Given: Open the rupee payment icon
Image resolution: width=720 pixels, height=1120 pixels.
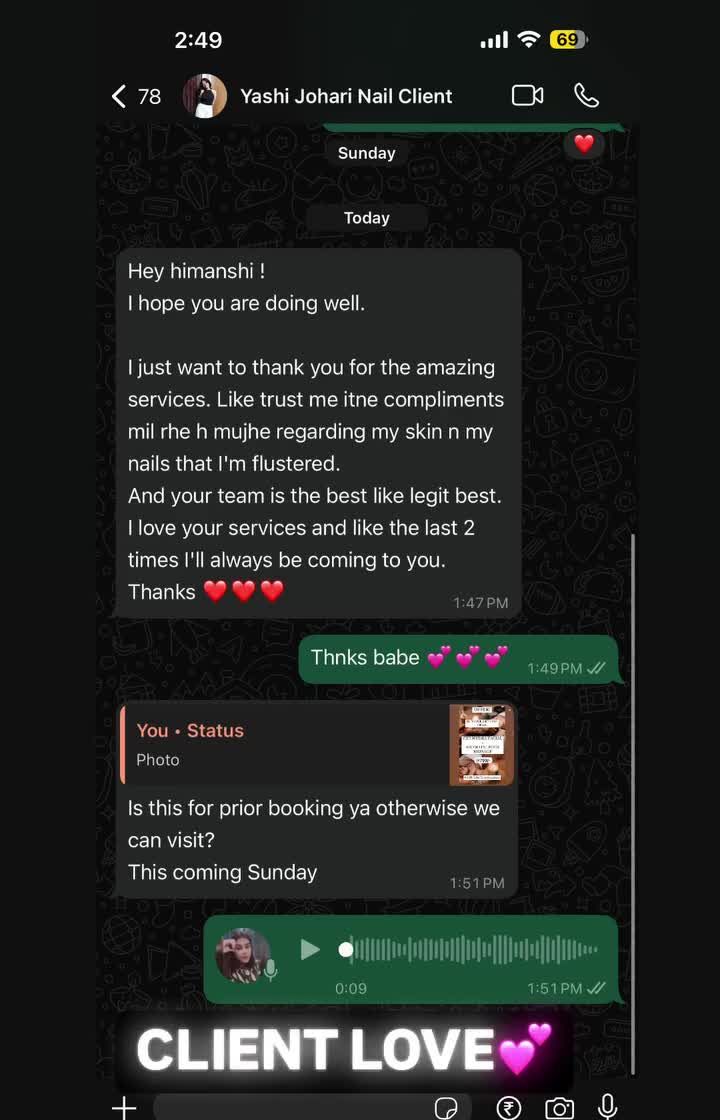Looking at the screenshot, I should (509, 1108).
